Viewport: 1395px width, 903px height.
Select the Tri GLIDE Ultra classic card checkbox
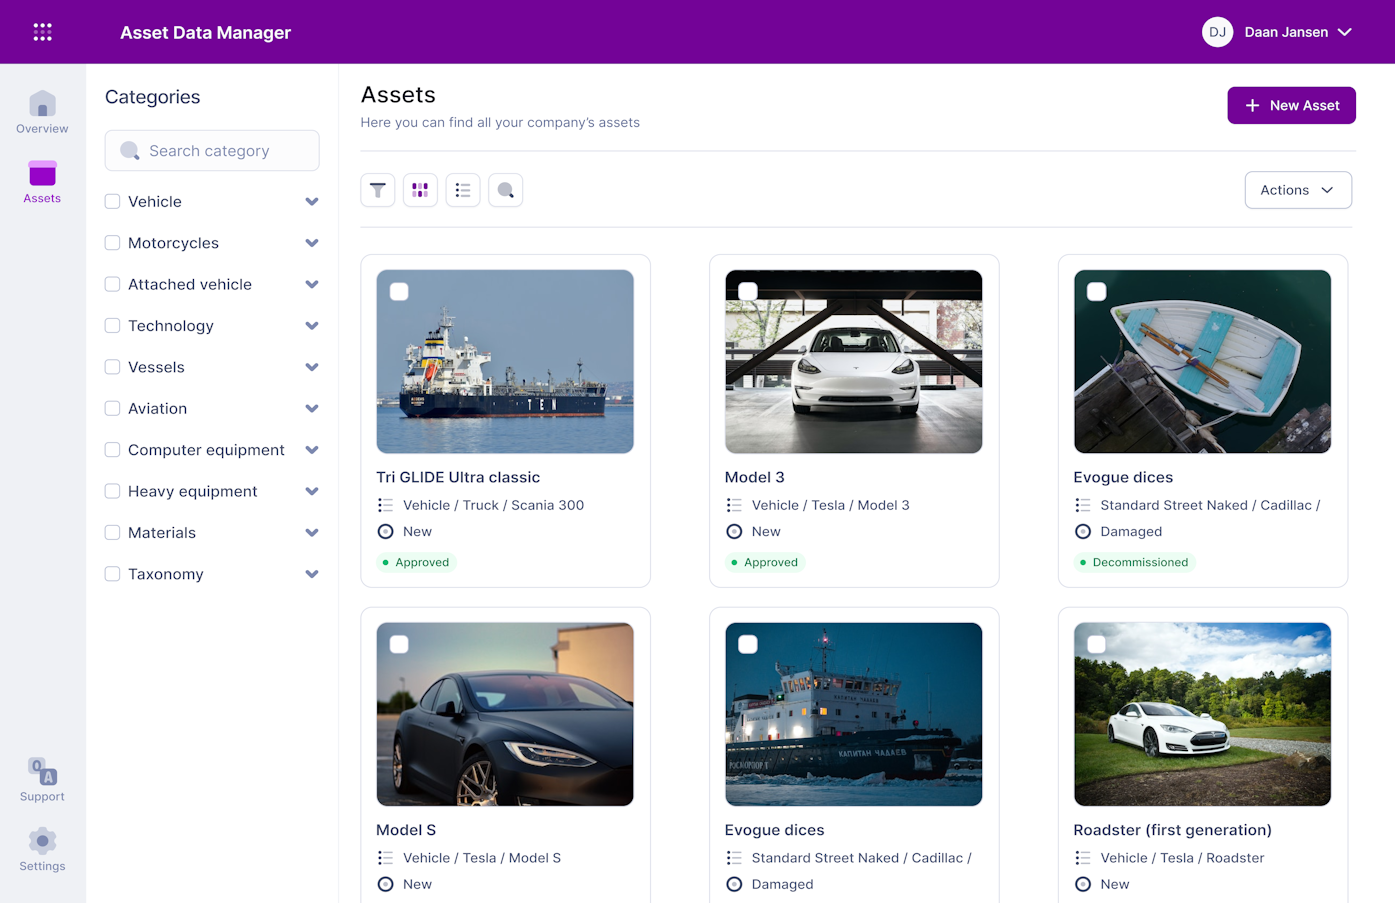pos(399,292)
